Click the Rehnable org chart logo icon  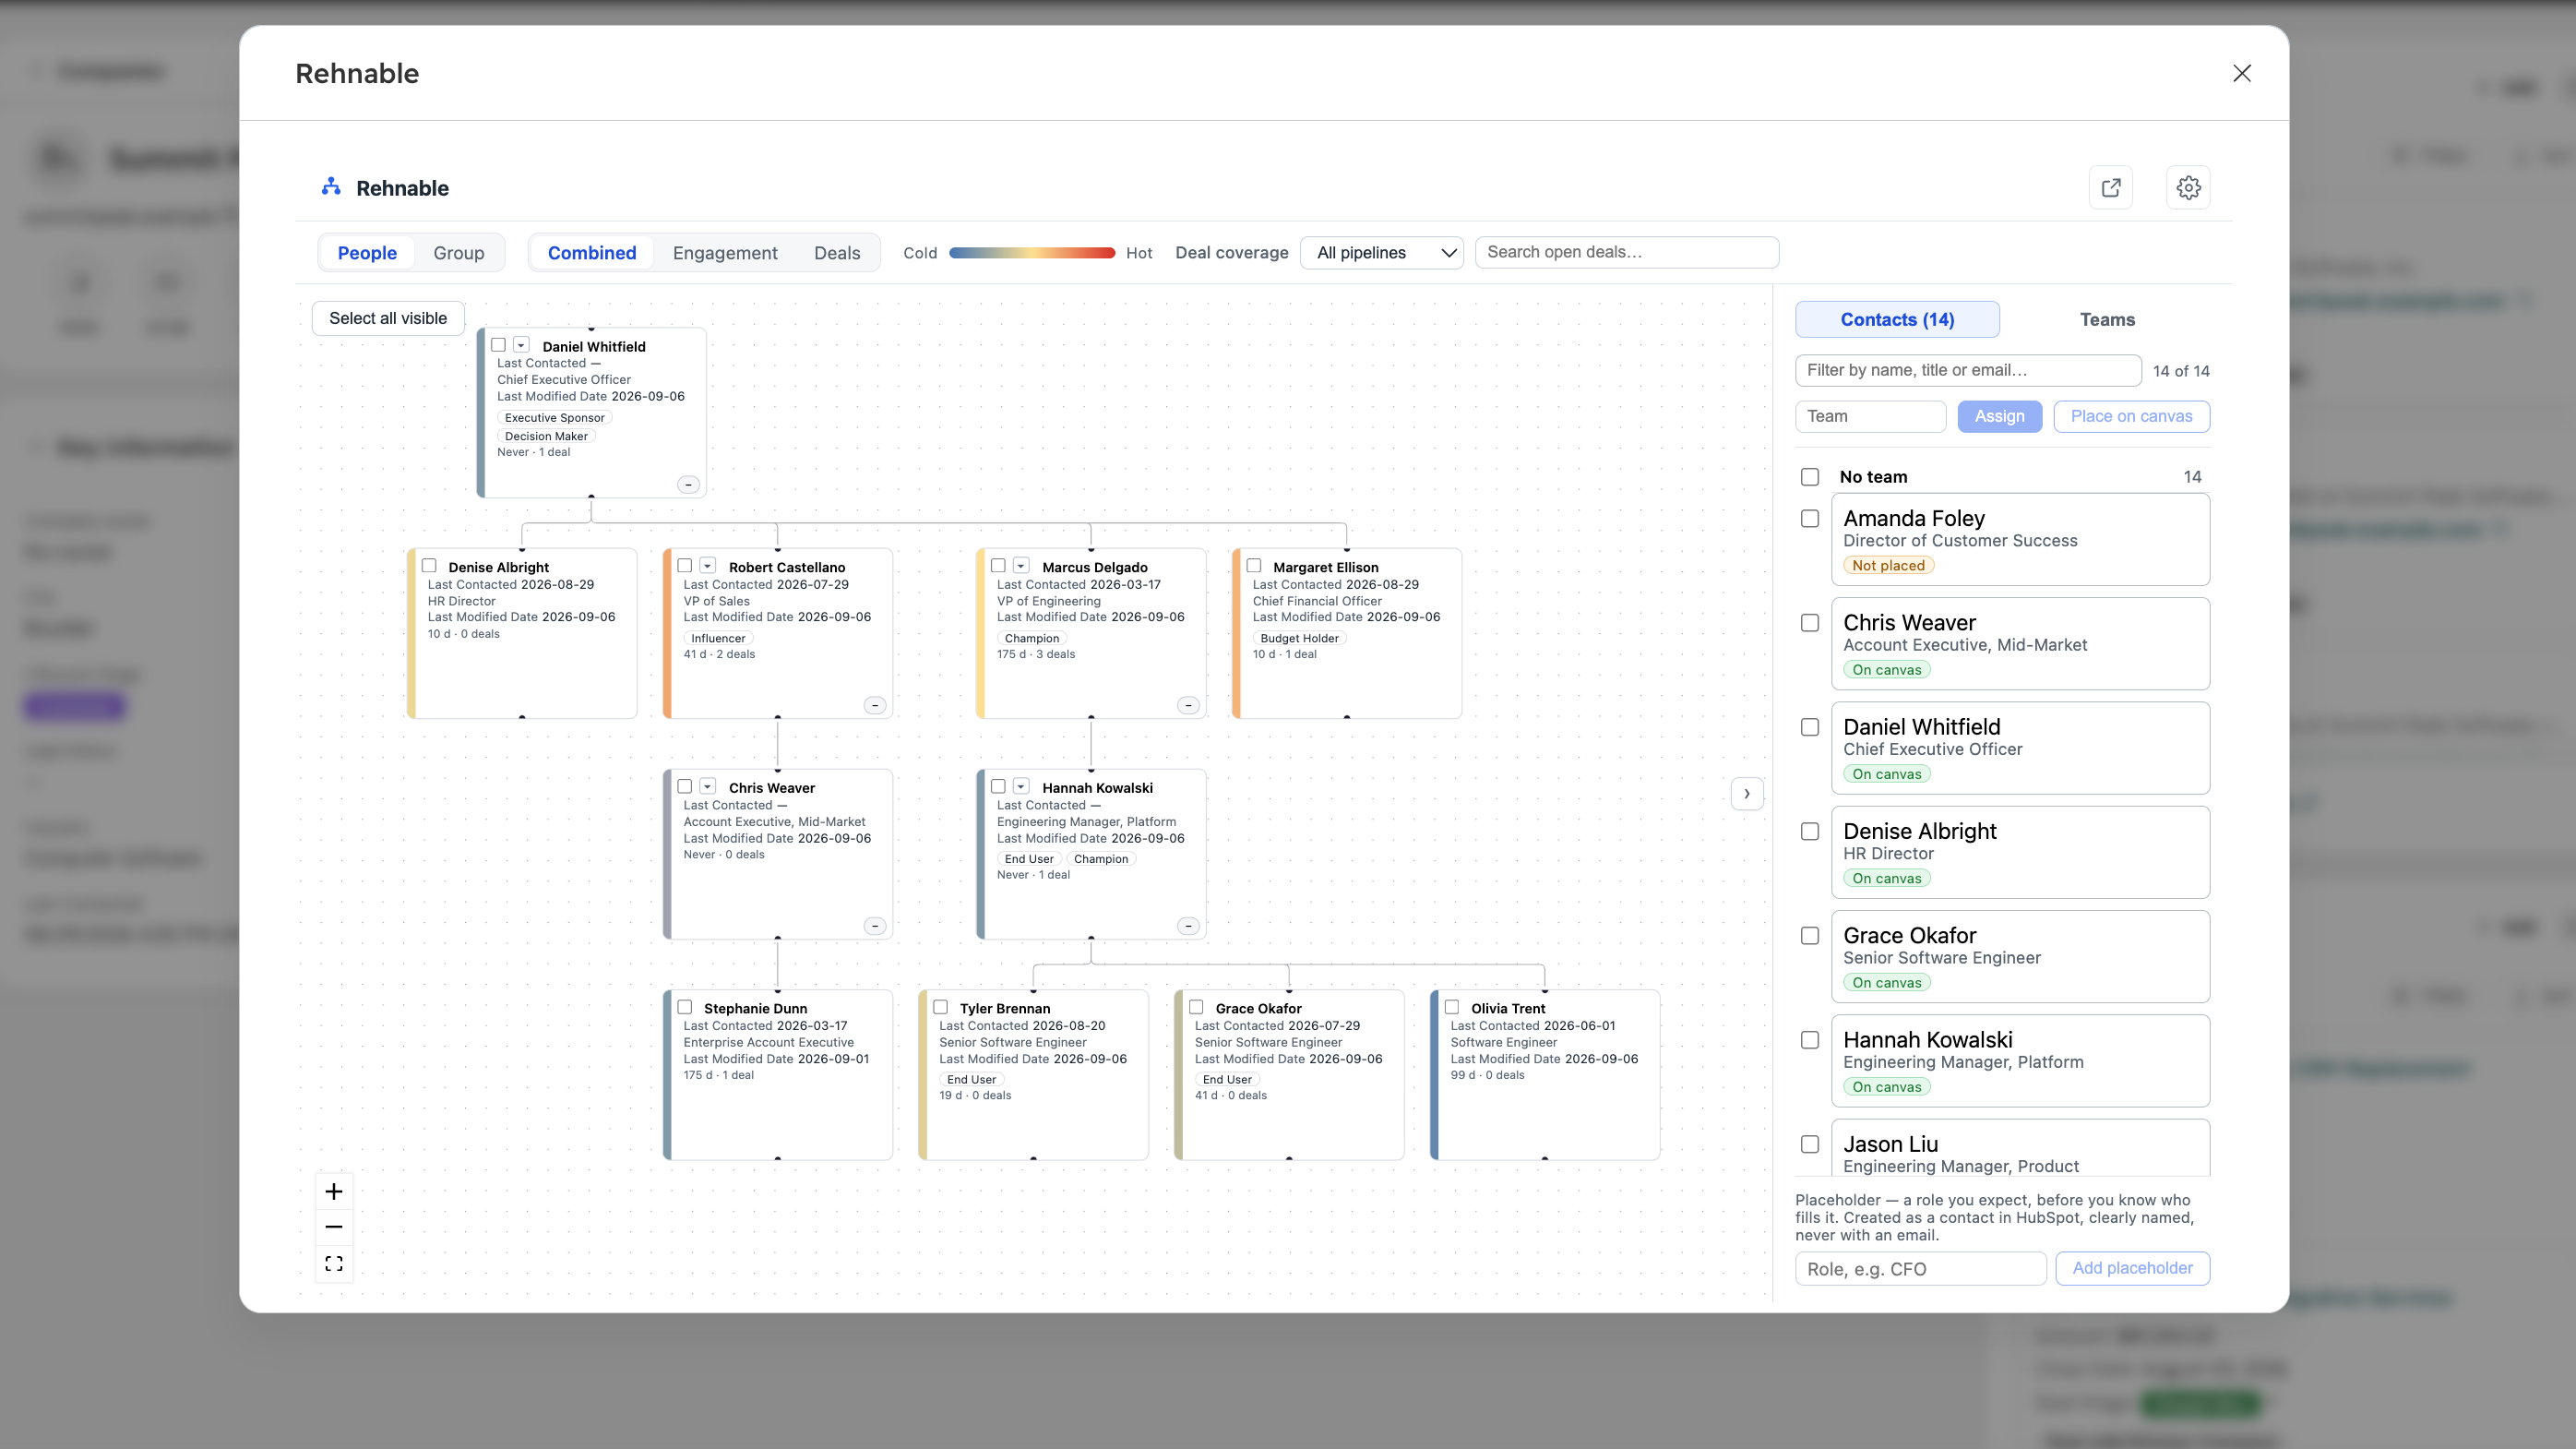[331, 187]
